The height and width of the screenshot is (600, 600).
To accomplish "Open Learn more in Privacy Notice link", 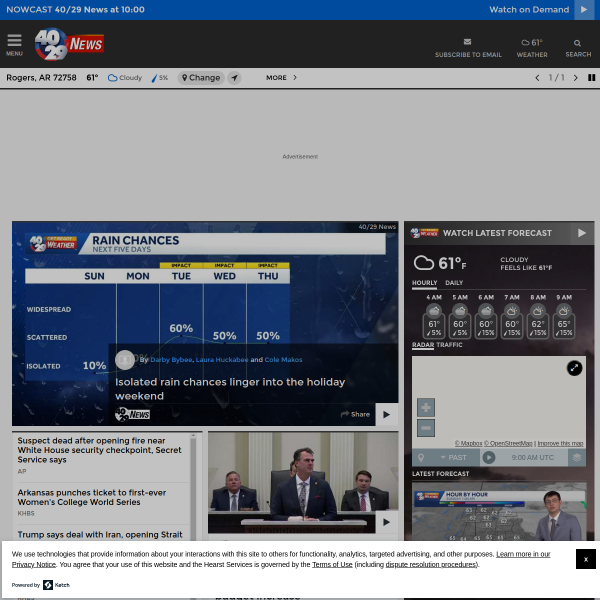I will coord(281,559).
